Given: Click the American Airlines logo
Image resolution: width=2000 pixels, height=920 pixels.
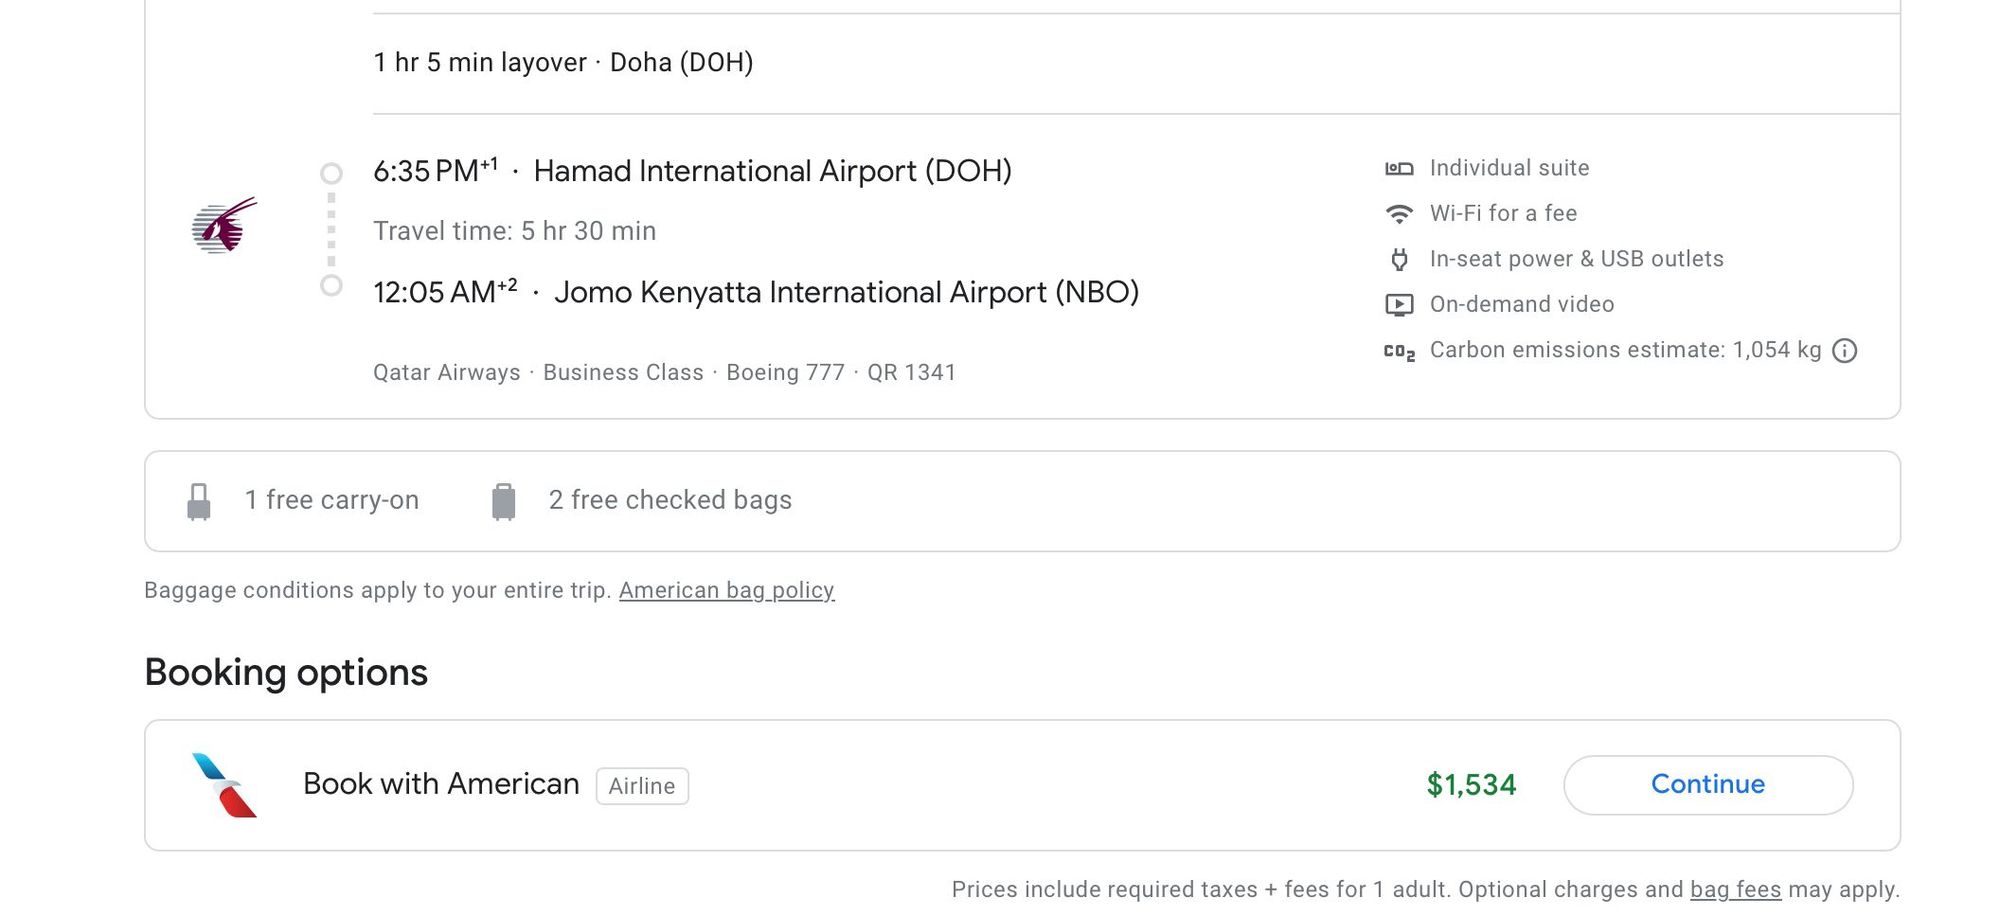Looking at the screenshot, I should tap(224, 785).
